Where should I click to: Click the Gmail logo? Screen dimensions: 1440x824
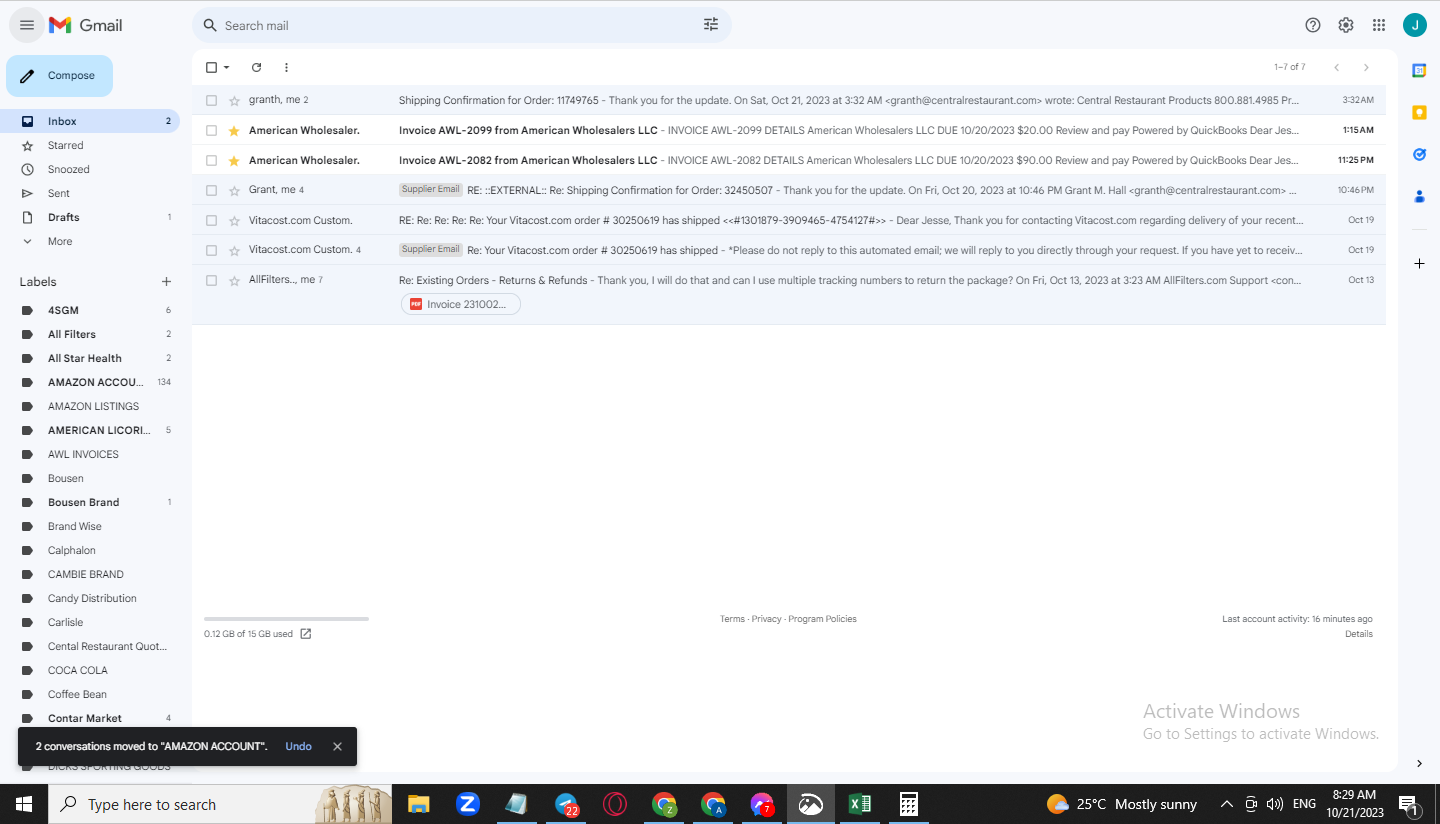(86, 25)
